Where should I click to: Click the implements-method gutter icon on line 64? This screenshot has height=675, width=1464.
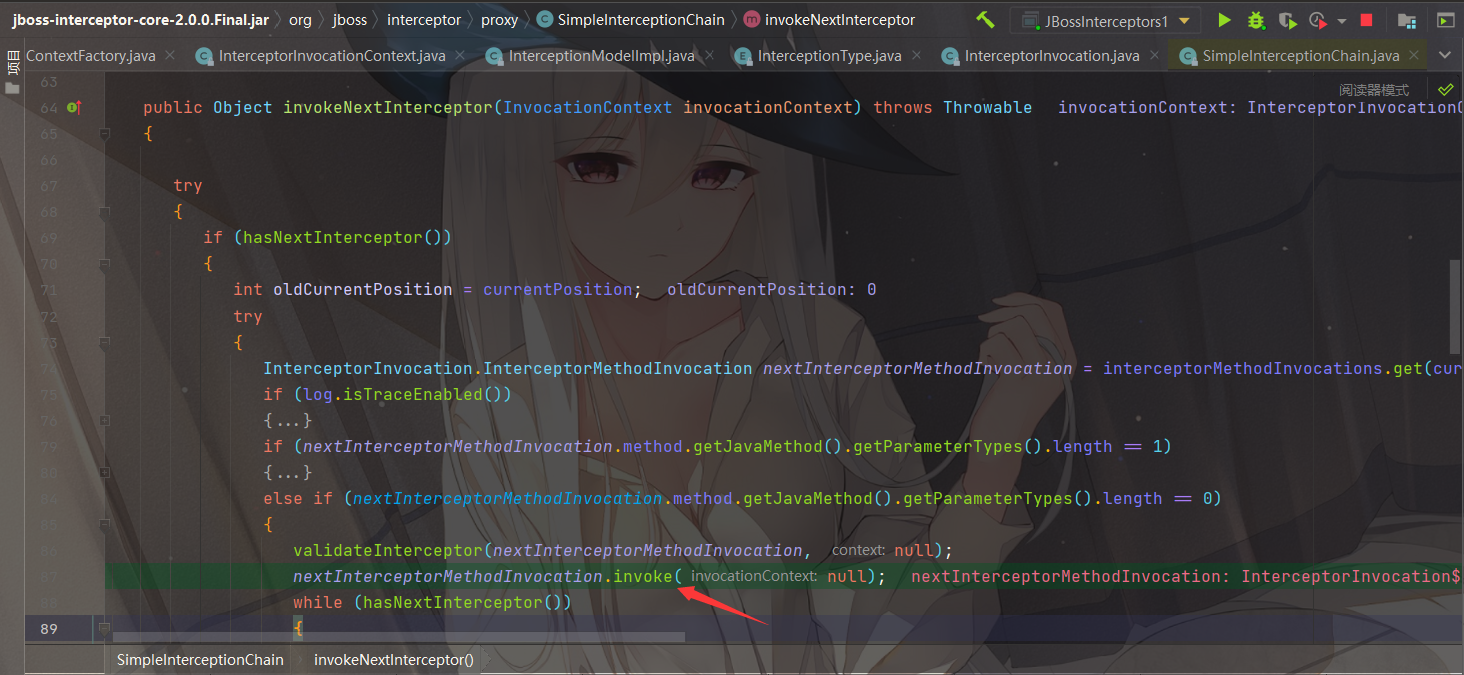coord(73,107)
